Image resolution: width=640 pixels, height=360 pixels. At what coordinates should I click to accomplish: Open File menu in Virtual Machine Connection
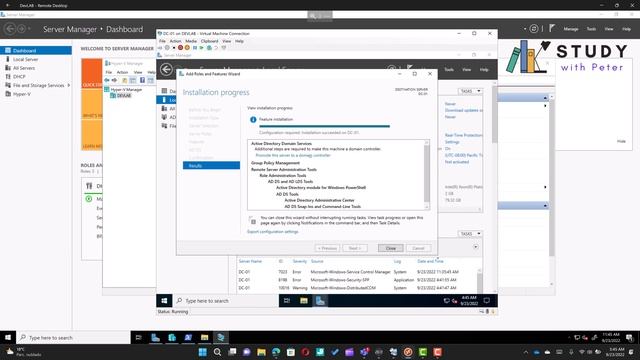(162, 41)
